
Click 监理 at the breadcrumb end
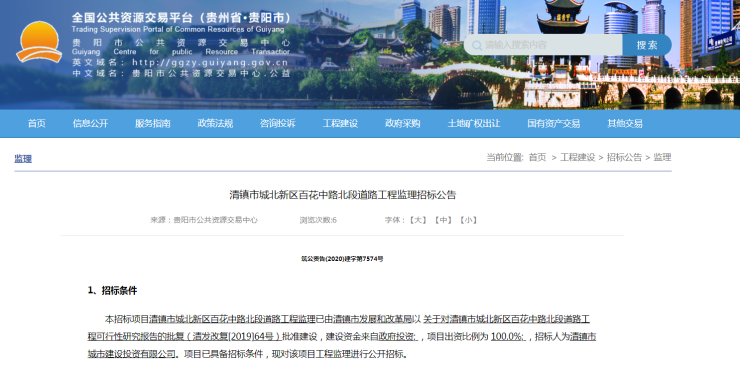[662, 158]
